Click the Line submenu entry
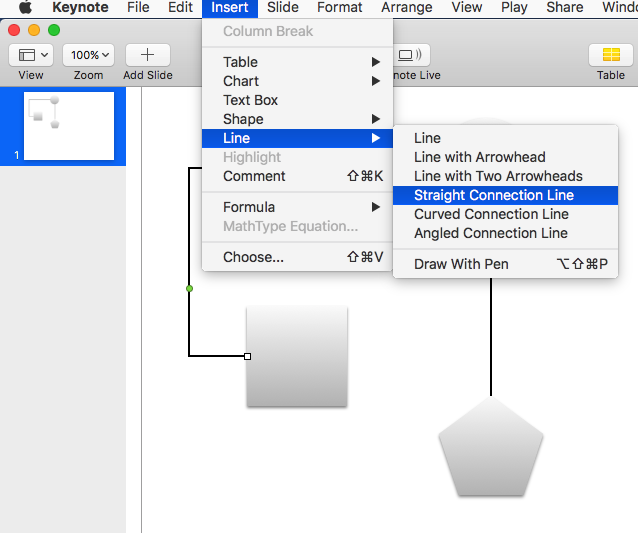638x533 pixels. pos(297,138)
